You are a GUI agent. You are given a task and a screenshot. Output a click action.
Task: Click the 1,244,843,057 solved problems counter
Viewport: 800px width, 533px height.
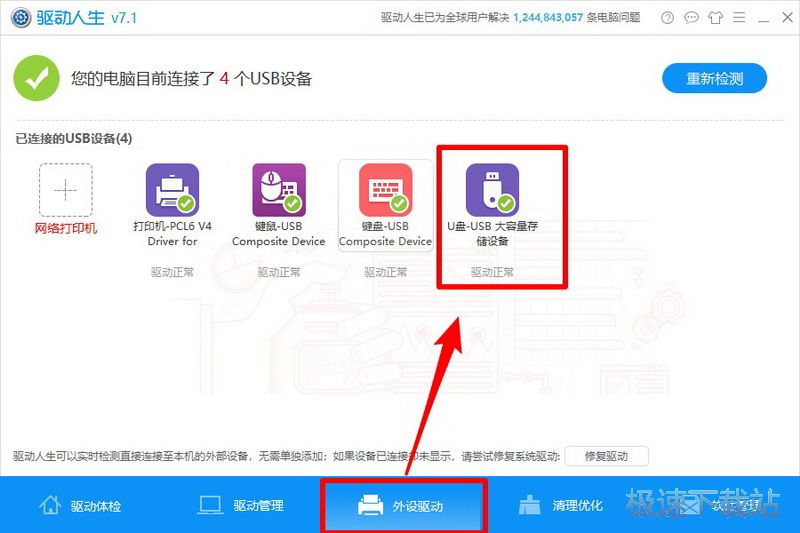coord(548,18)
